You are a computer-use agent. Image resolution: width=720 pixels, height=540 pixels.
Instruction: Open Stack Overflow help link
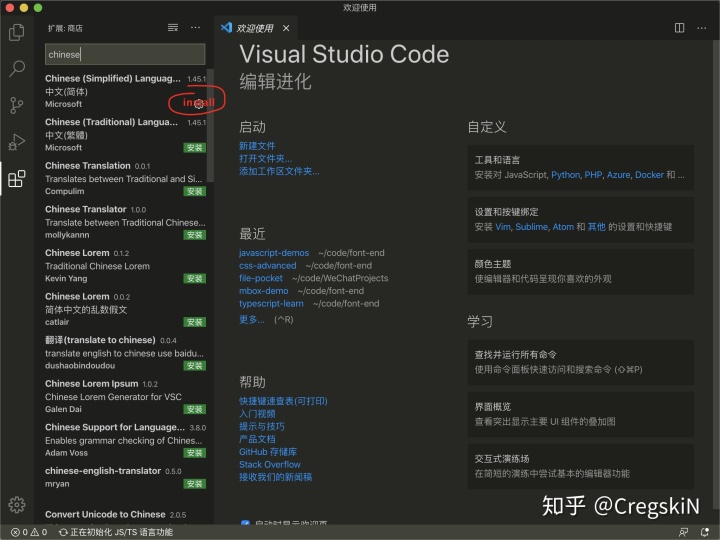click(270, 464)
